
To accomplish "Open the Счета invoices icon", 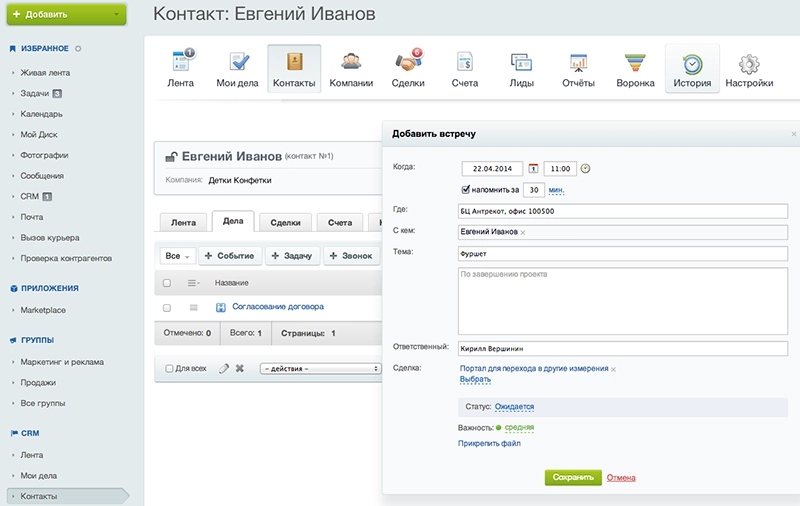I will tap(464, 63).
